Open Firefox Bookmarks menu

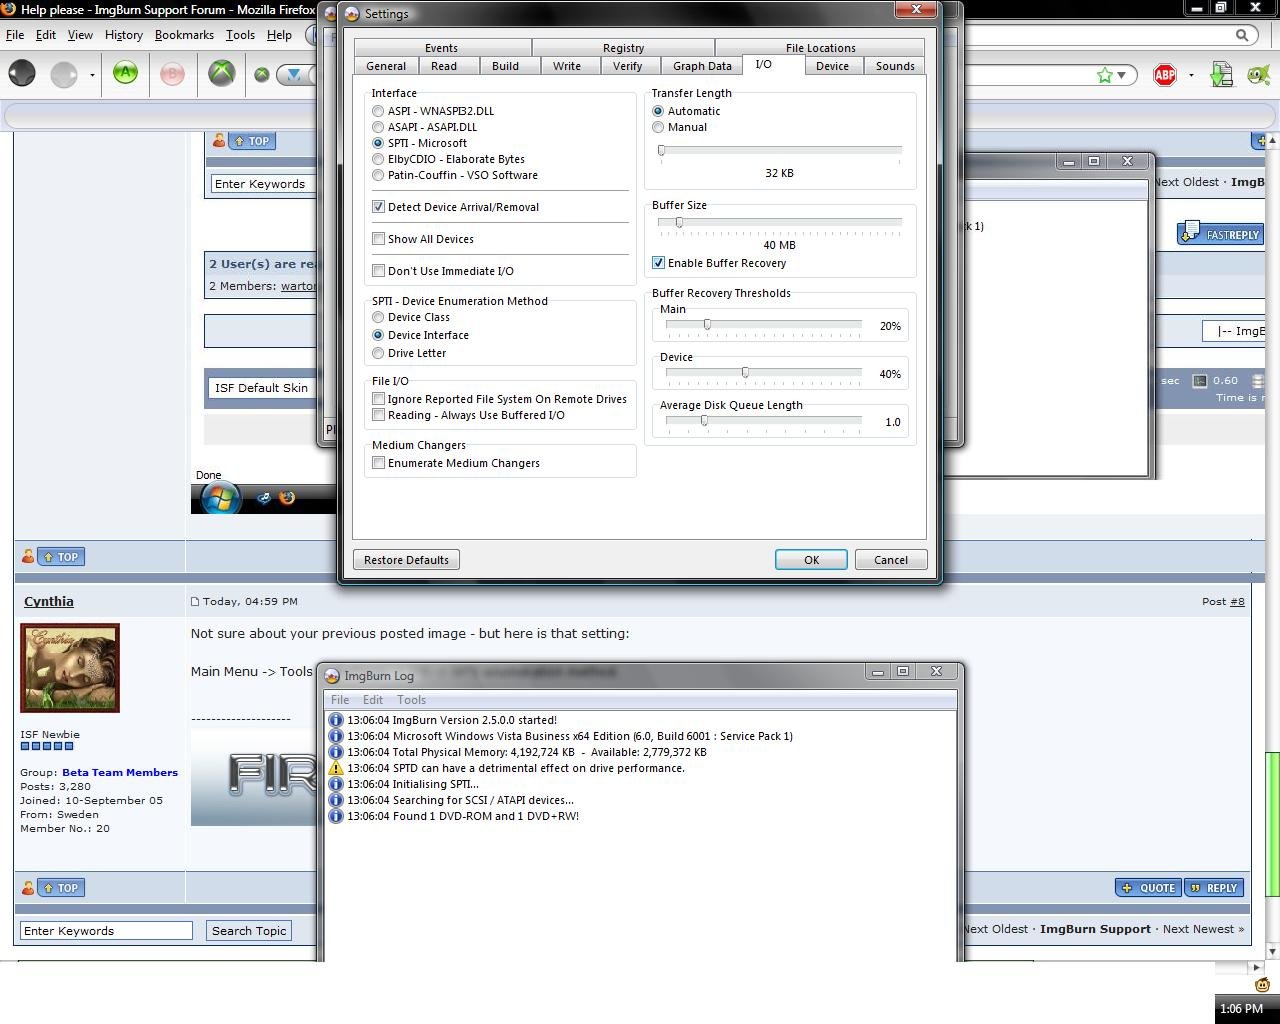click(x=184, y=35)
